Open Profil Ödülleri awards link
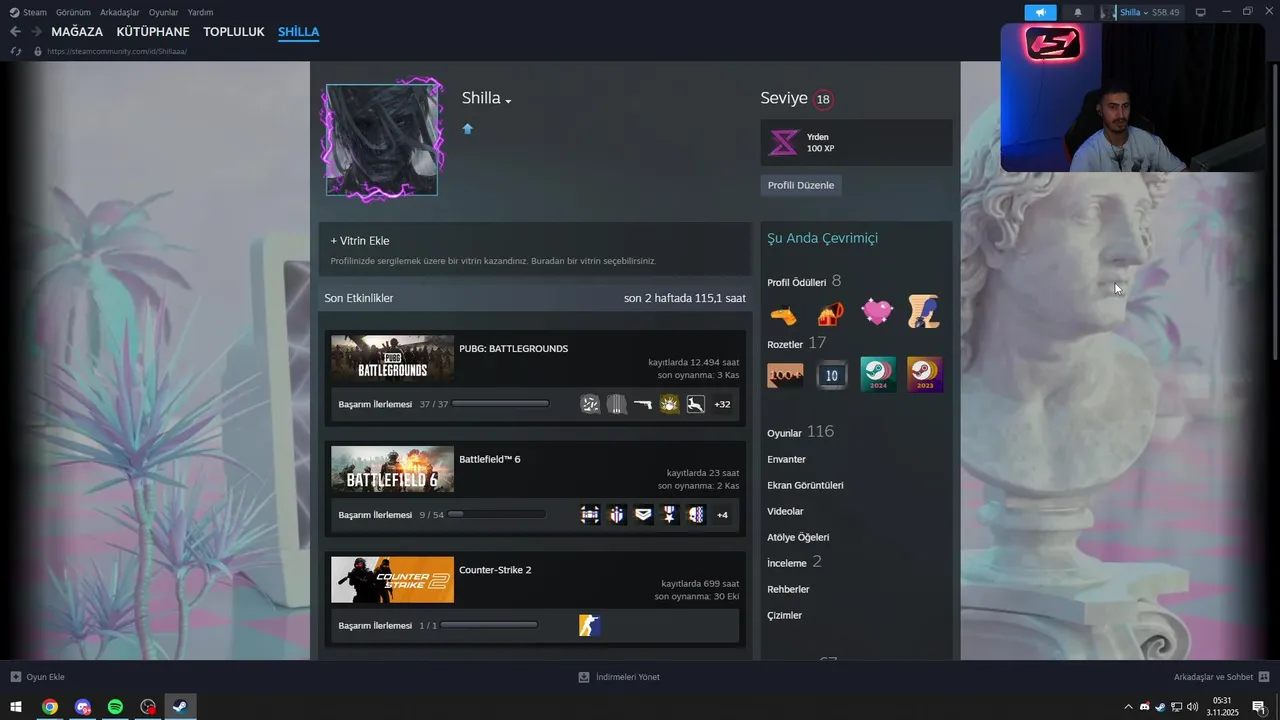Viewport: 1280px width, 720px height. click(797, 283)
